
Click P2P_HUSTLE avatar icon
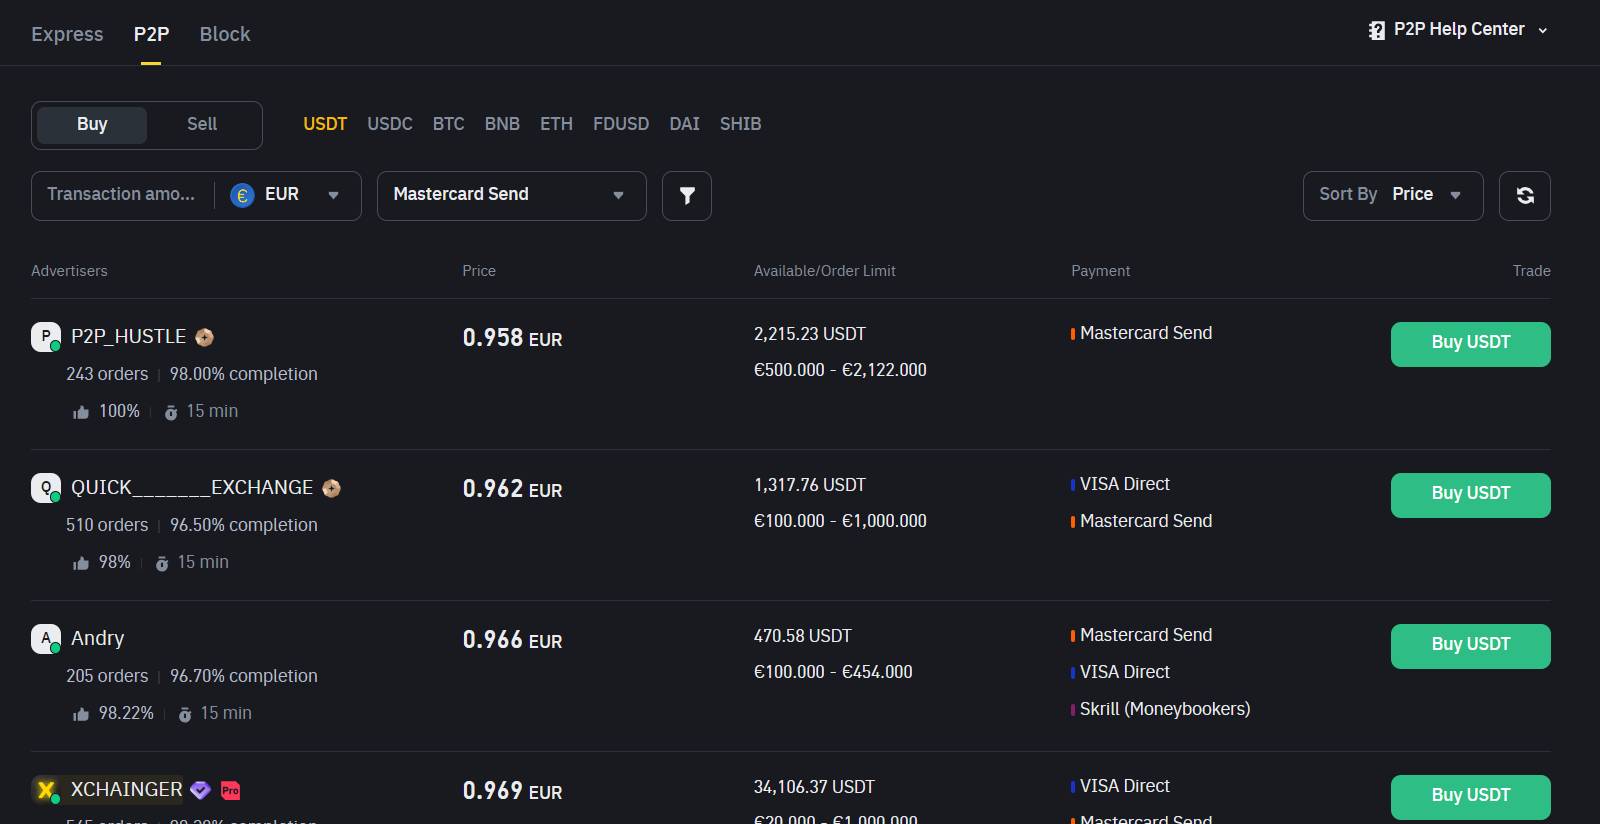(46, 337)
